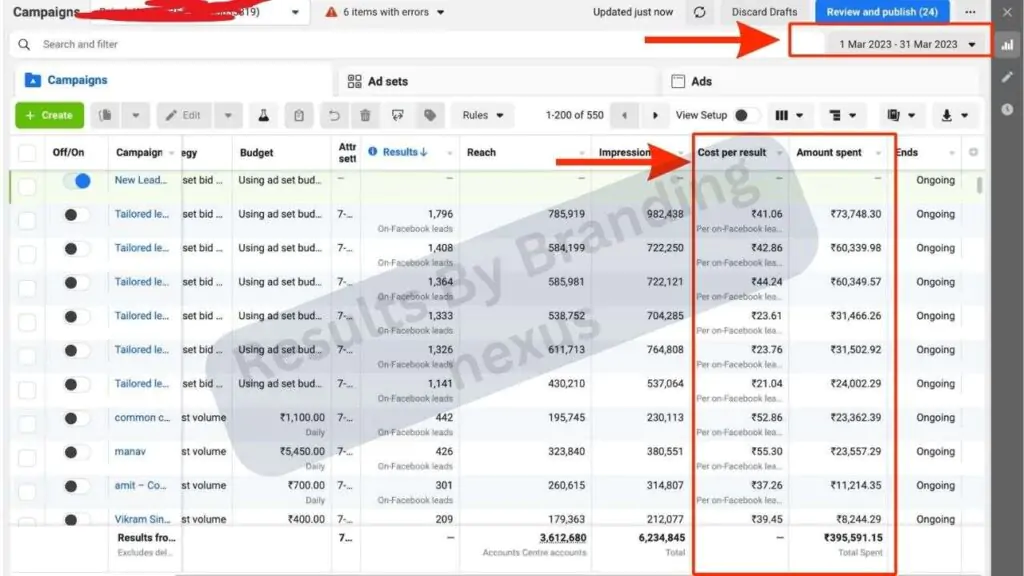
Task: Click the green Create button
Action: 49,115
